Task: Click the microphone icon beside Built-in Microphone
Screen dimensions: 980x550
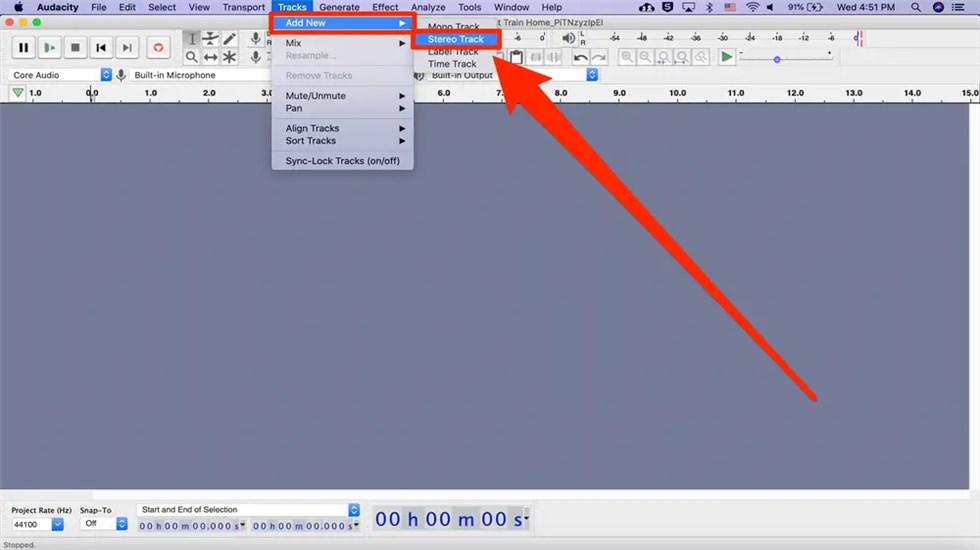Action: tap(121, 75)
